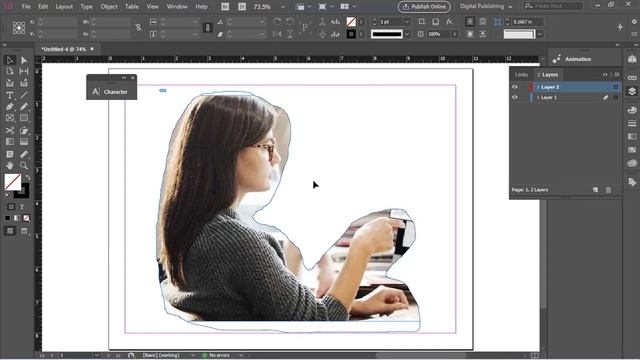The image size is (640, 360).
Task: Open Layers panel flyout menu
Action: [x=617, y=75]
